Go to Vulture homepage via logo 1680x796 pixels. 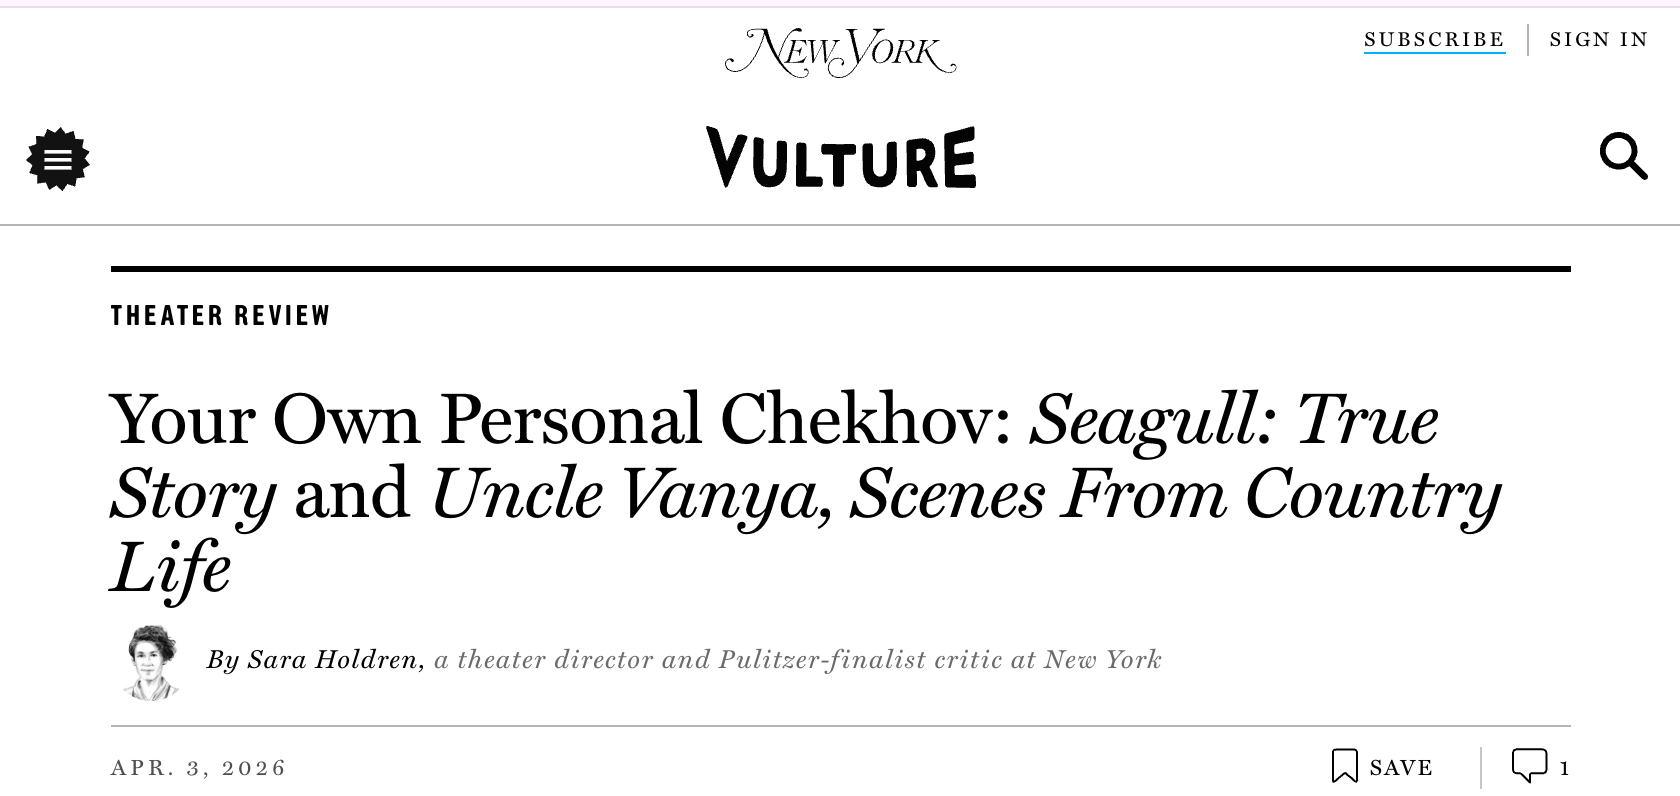(x=841, y=157)
